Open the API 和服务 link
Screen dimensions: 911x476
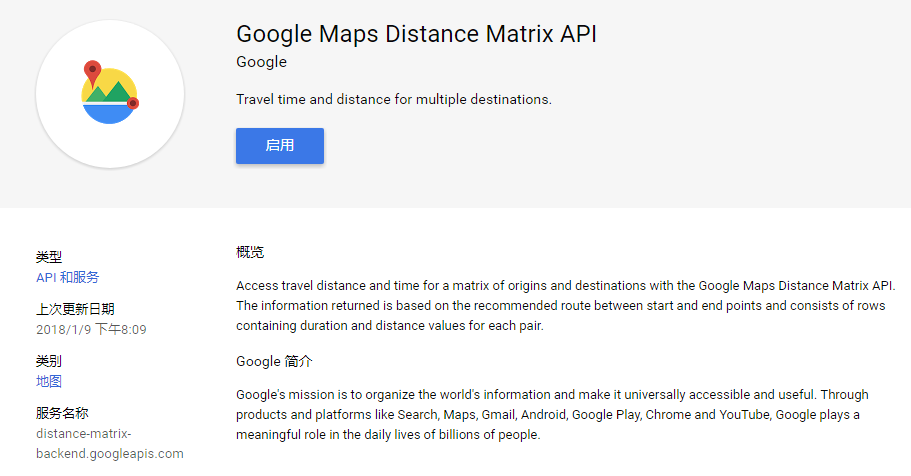(67, 277)
